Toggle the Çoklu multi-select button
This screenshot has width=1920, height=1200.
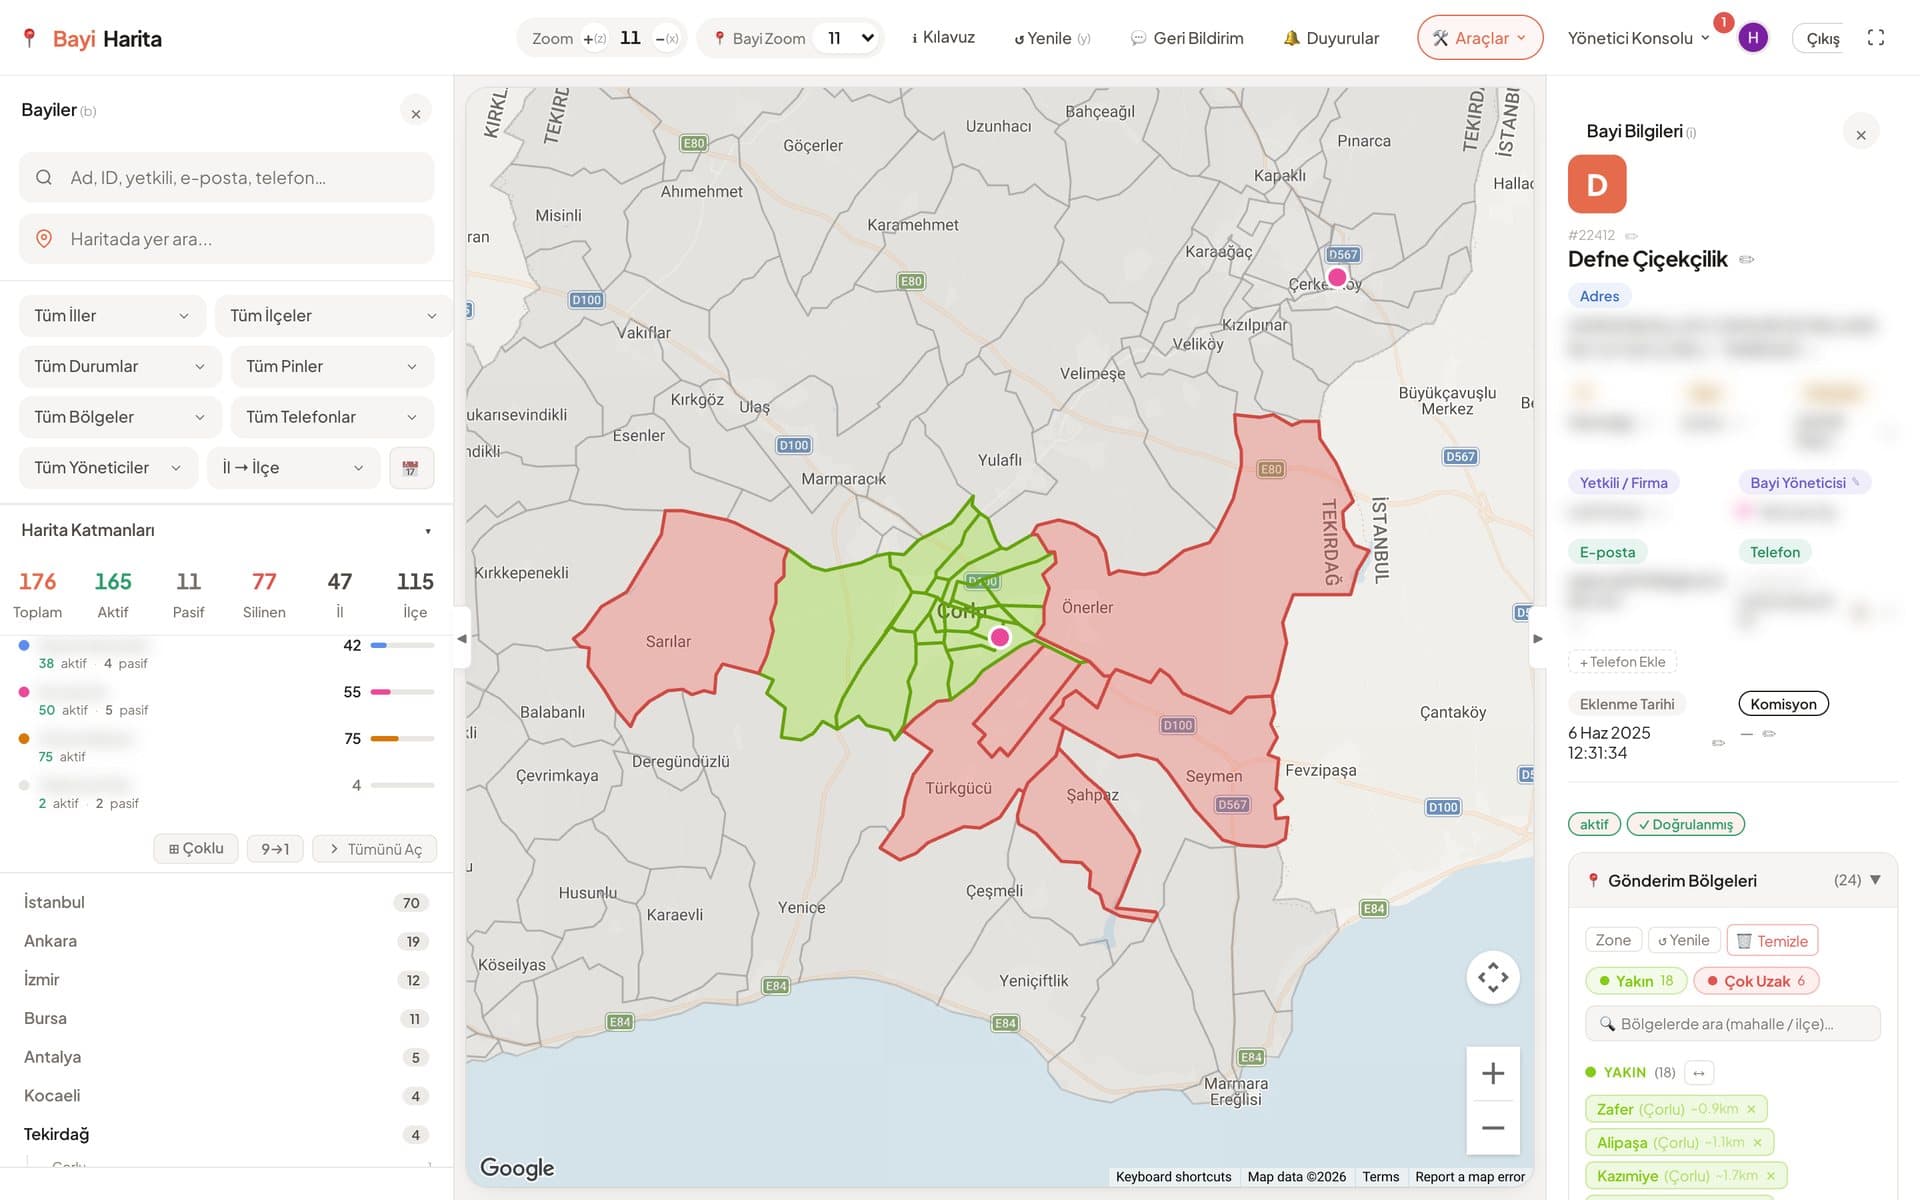pos(196,848)
